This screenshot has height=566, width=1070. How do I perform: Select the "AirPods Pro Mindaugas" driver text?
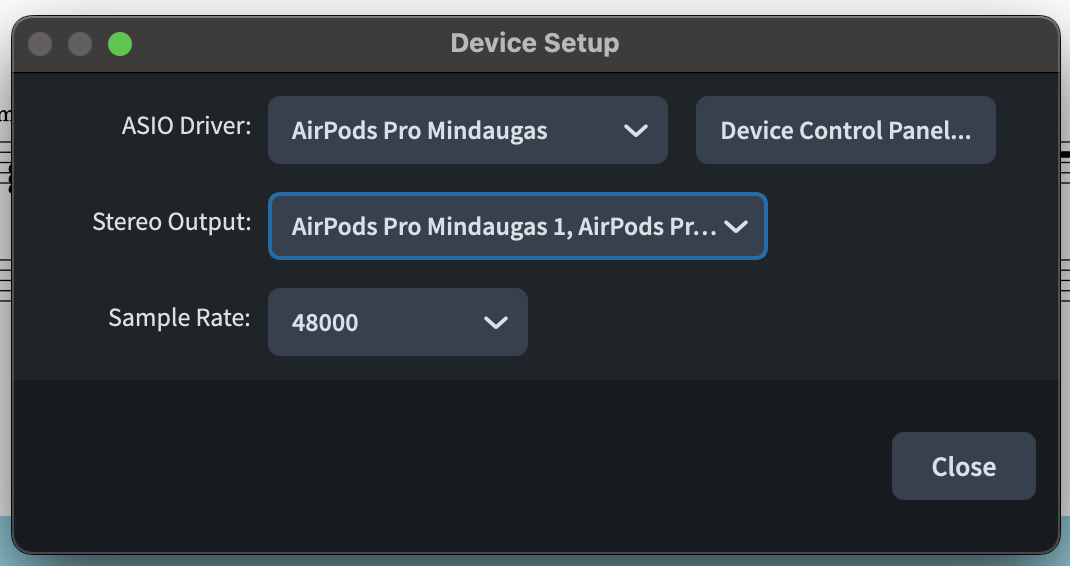point(419,131)
